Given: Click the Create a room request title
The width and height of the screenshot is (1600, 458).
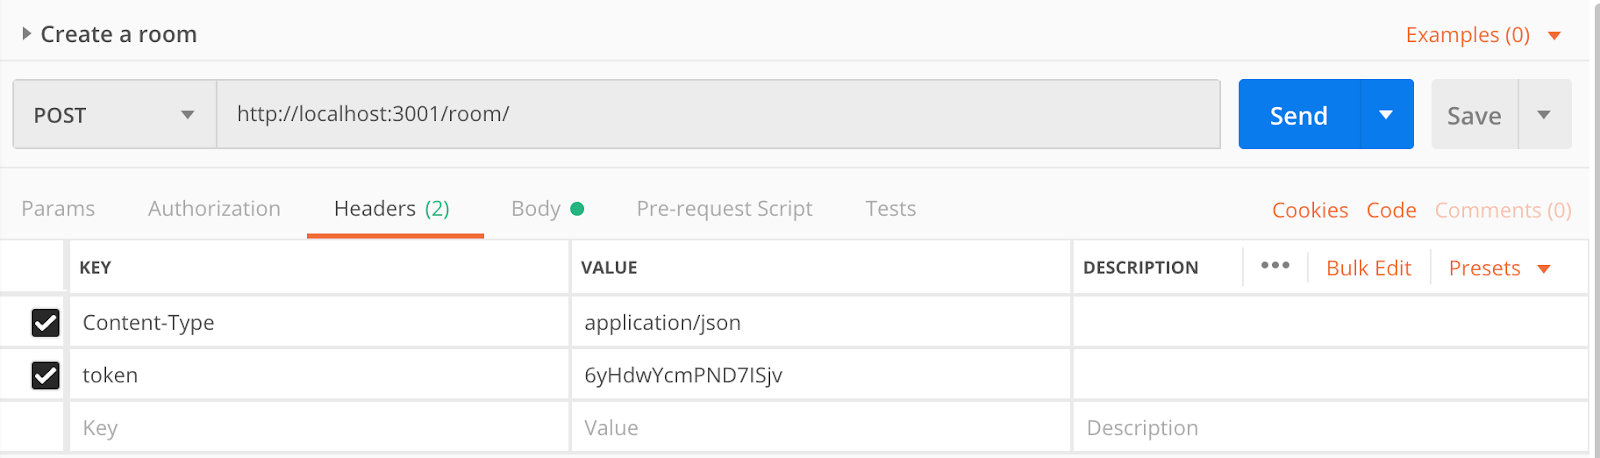Looking at the screenshot, I should 119,34.
